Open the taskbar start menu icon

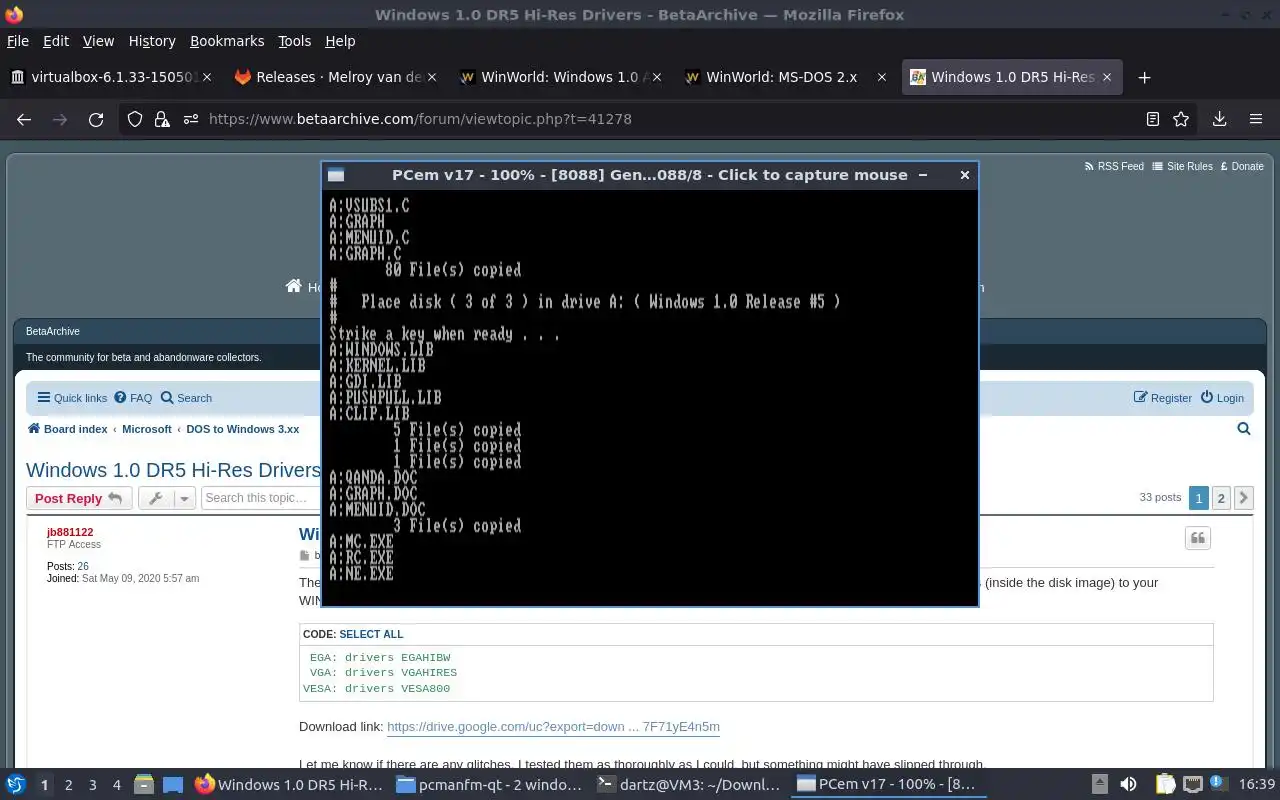(15, 785)
